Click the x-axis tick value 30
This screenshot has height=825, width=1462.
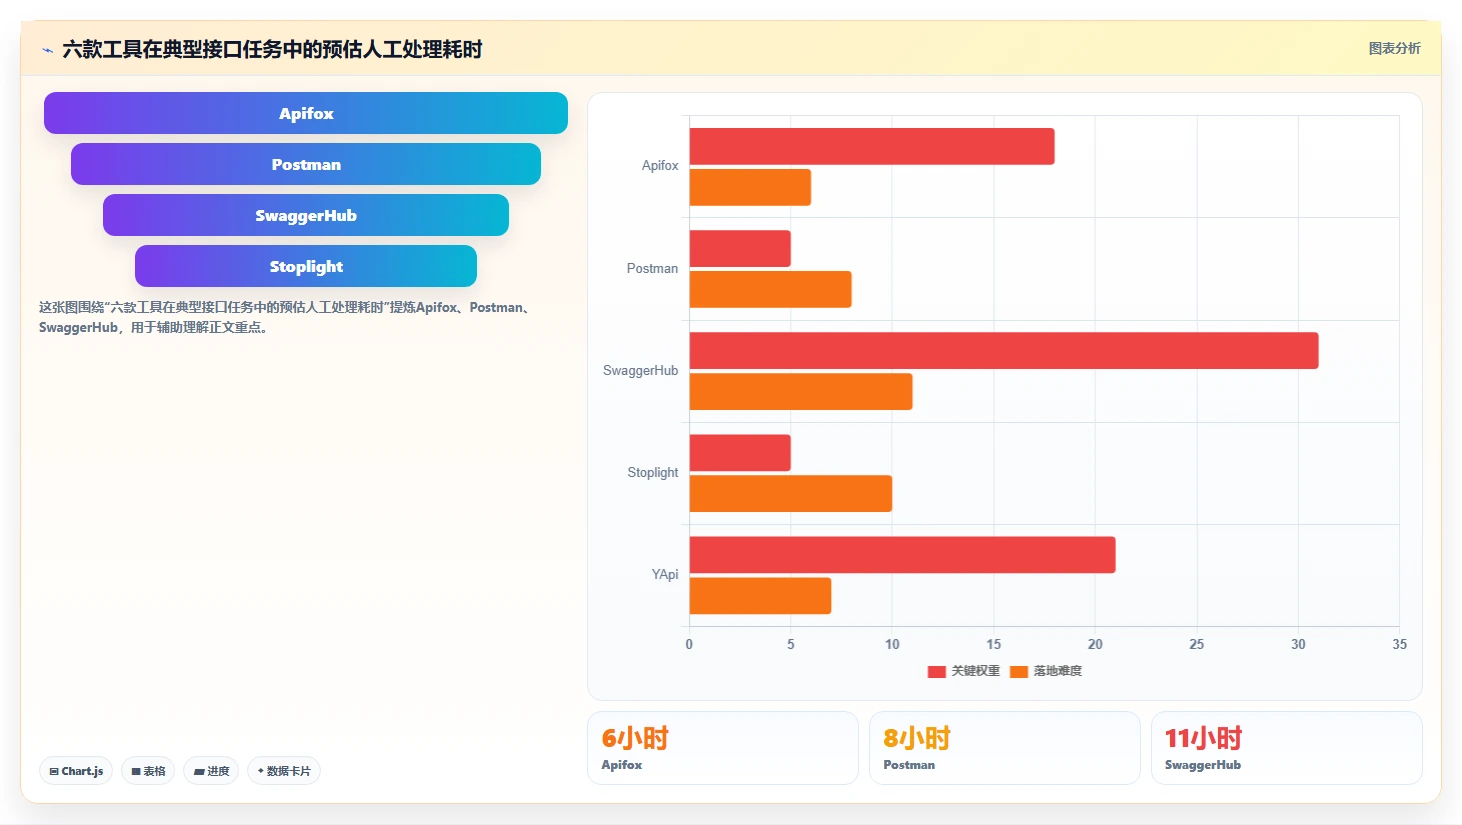(x=1298, y=644)
